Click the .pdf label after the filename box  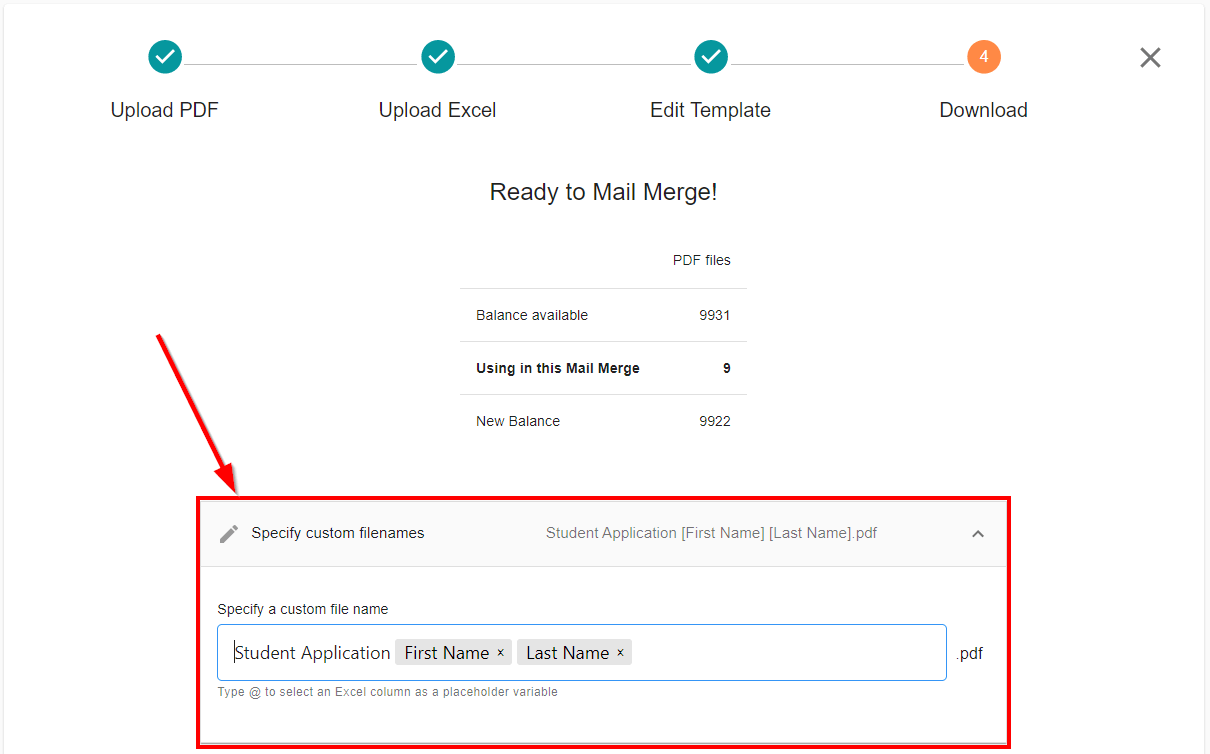pyautogui.click(x=968, y=653)
